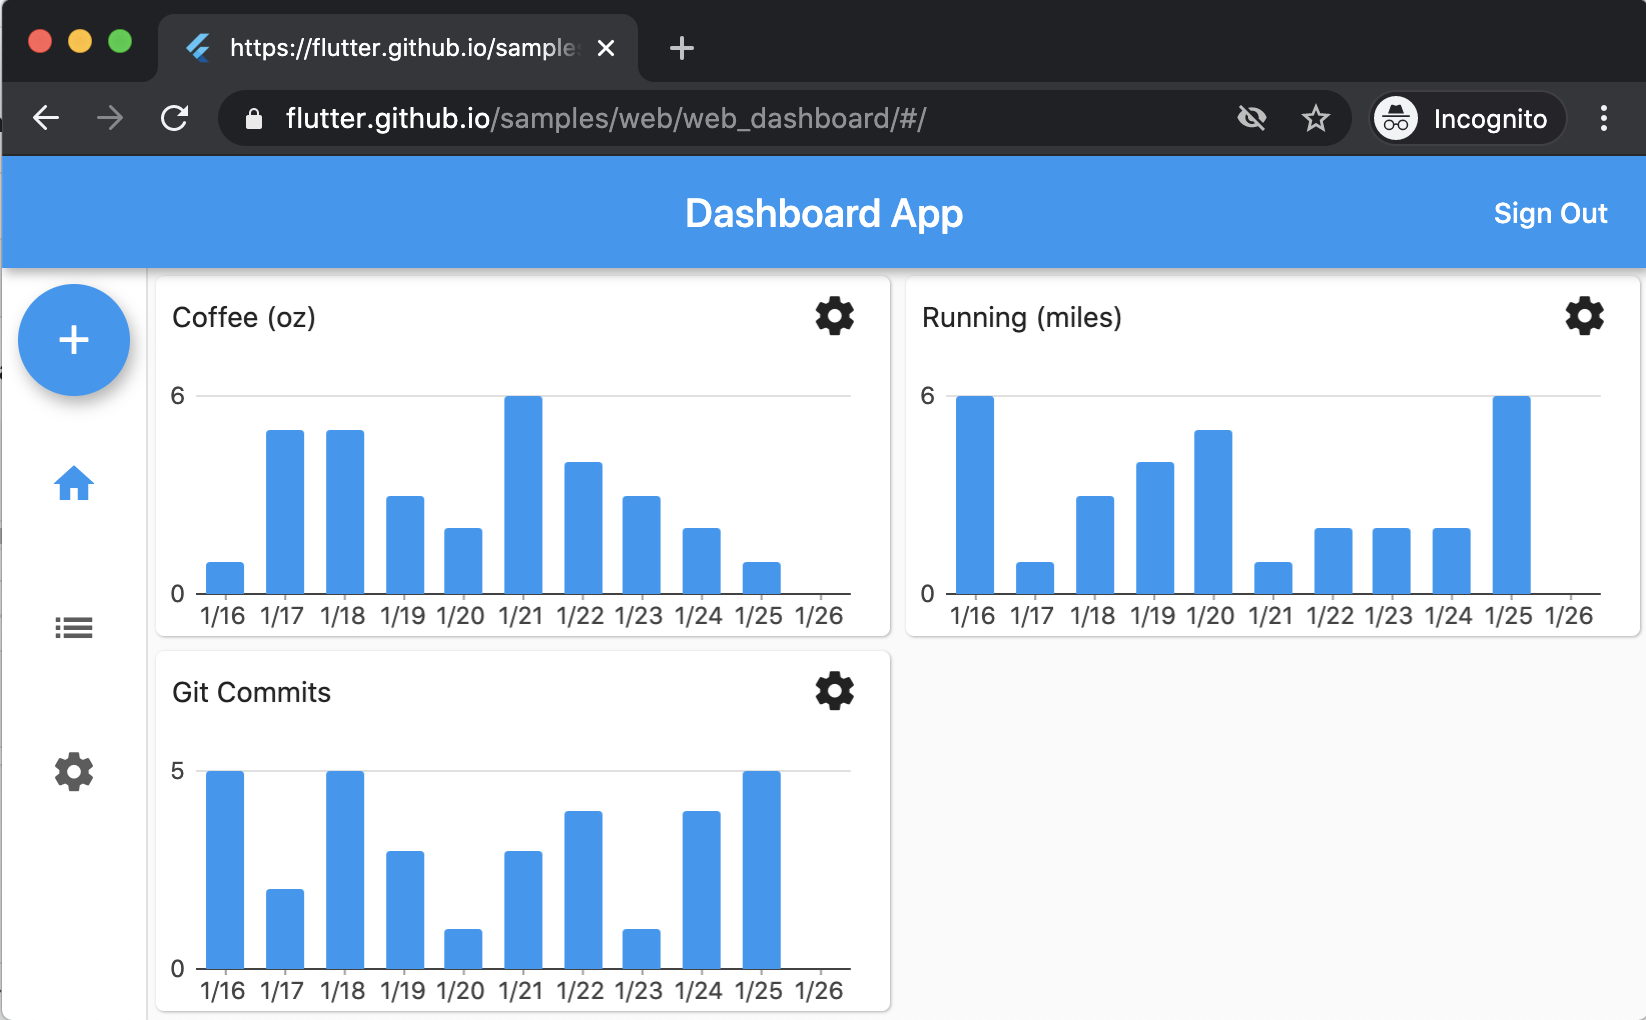
Task: Open settings for the Running chart
Action: (1584, 316)
